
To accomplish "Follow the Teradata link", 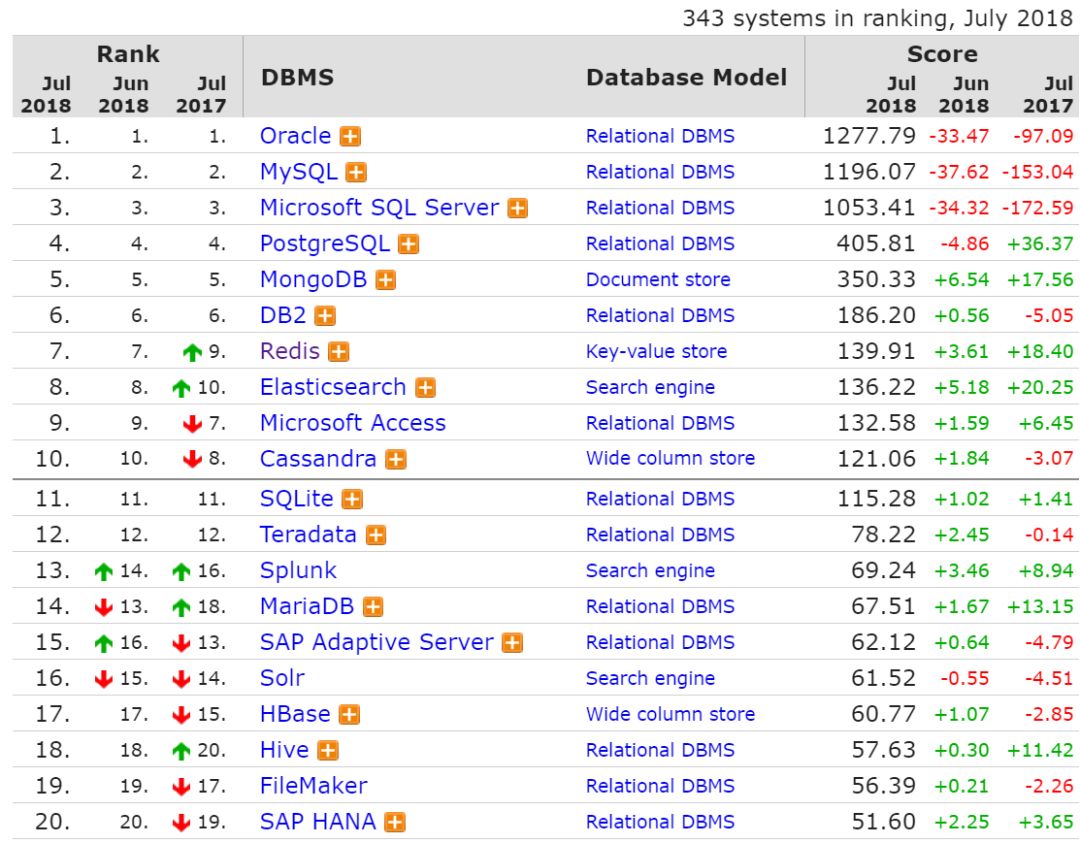I will tap(309, 534).
